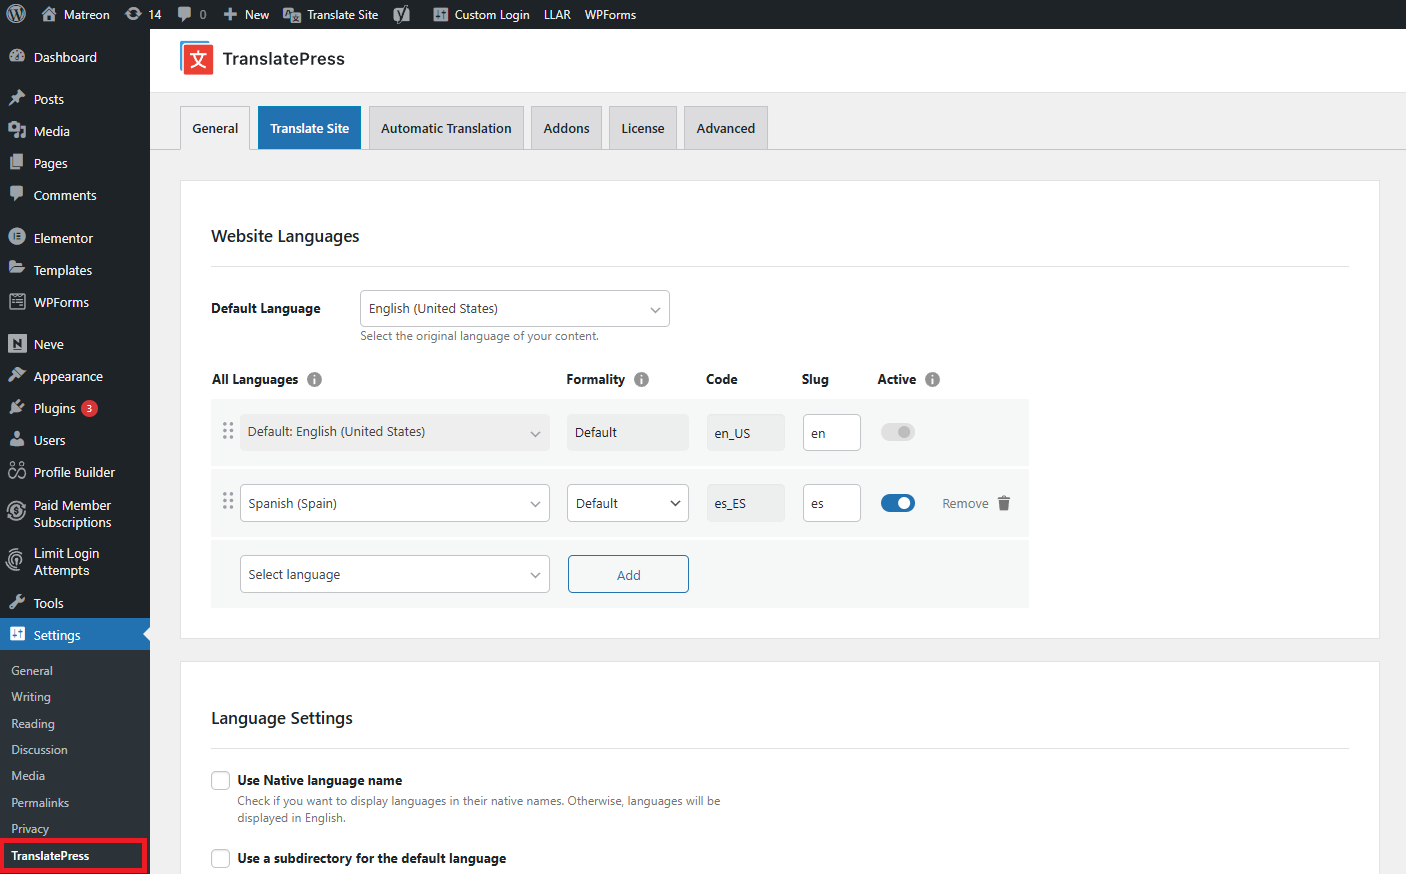Click the Users icon in sidebar

[x=17, y=439]
